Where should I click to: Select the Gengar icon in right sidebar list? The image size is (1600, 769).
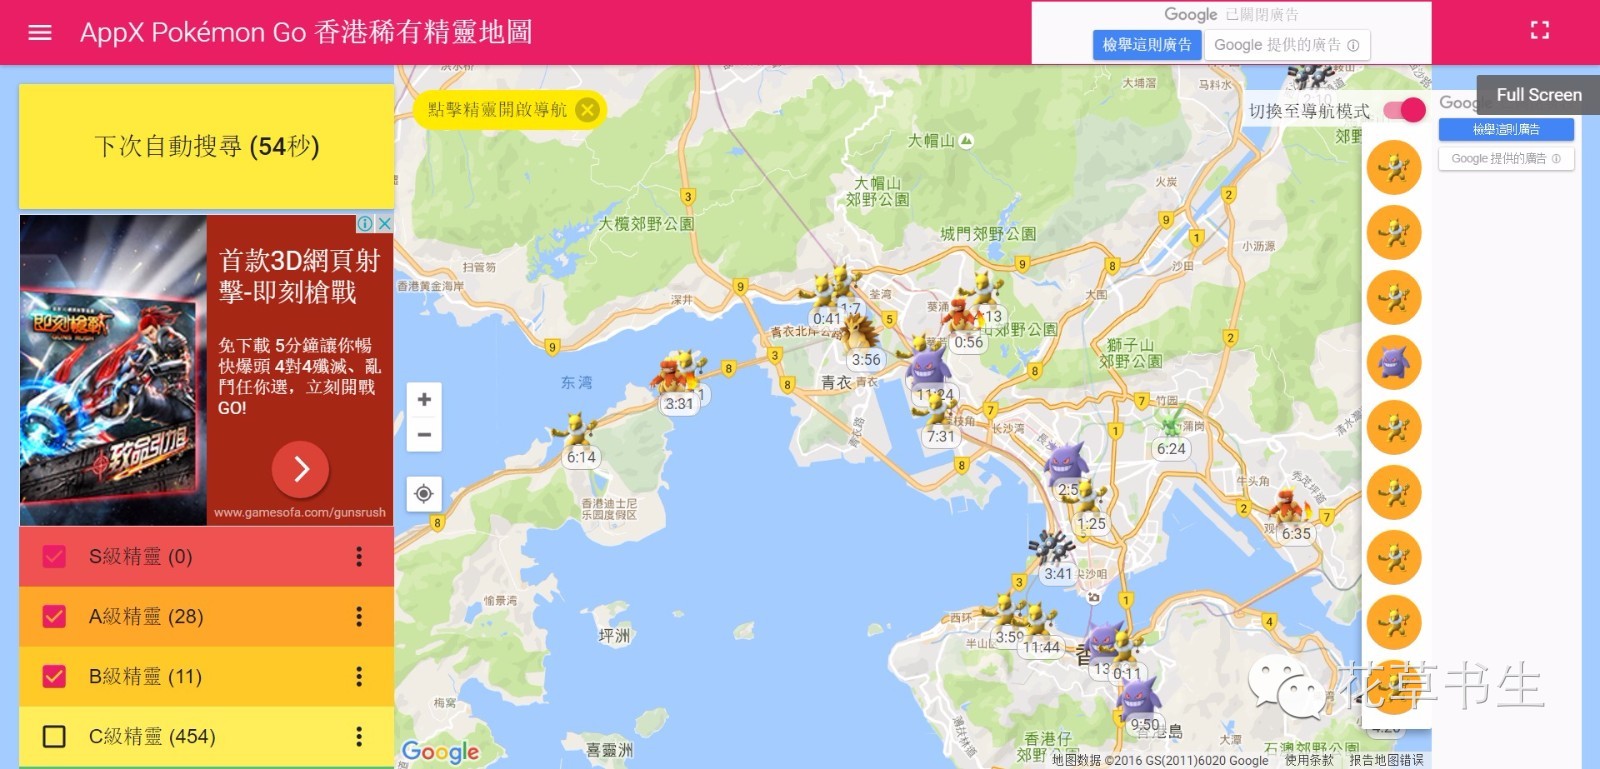(1394, 362)
